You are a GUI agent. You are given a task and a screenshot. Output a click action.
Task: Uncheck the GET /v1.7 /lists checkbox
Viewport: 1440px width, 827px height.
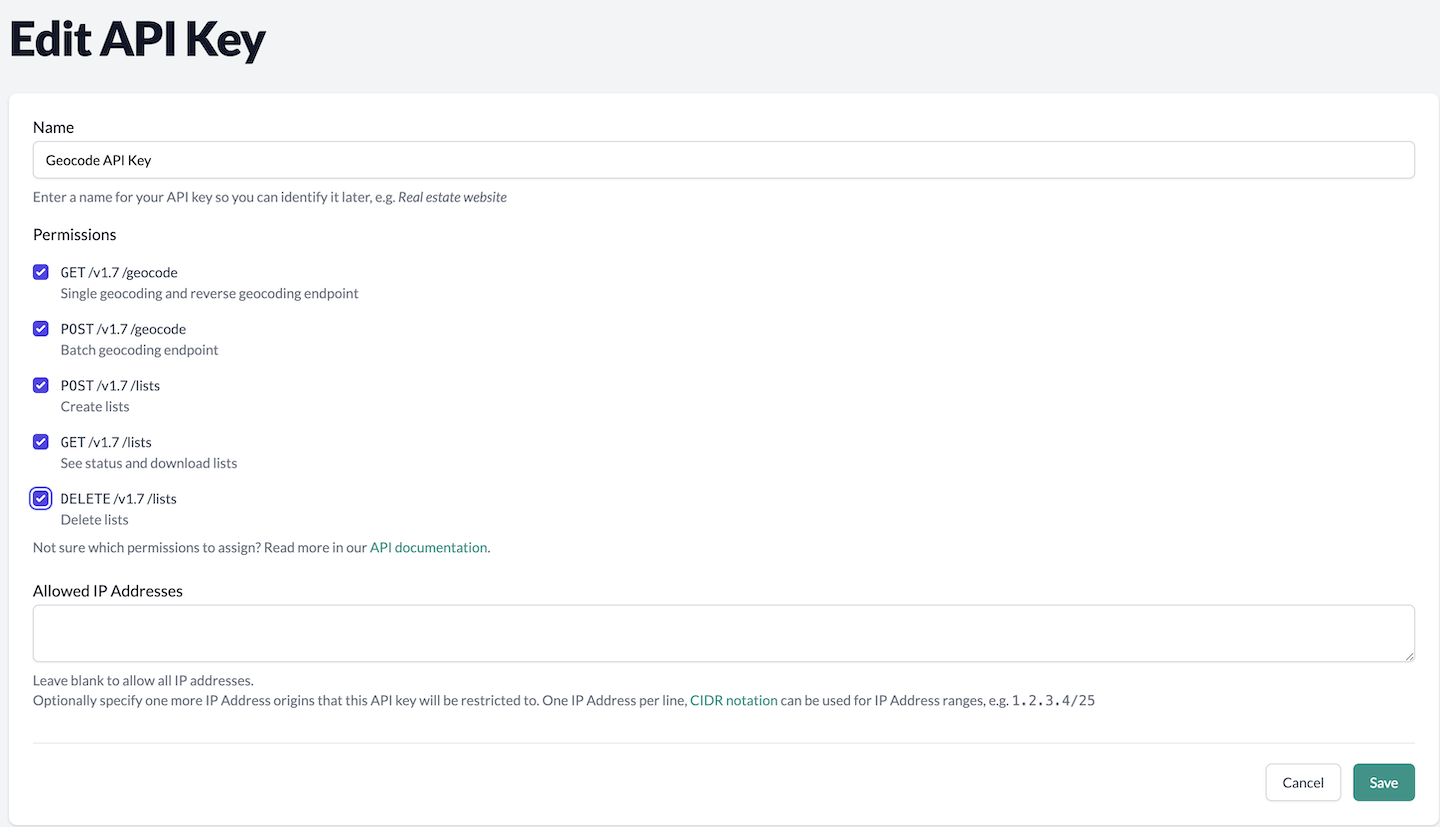point(41,442)
